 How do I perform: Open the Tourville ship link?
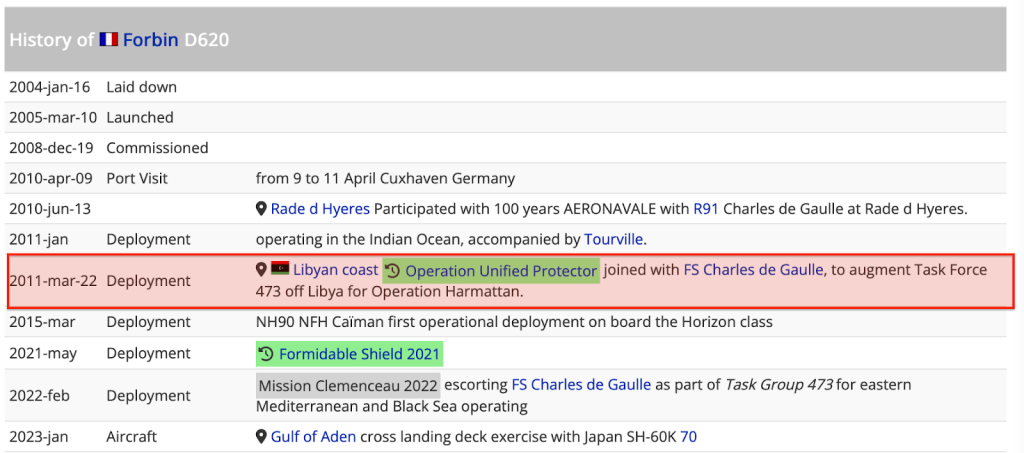point(613,240)
